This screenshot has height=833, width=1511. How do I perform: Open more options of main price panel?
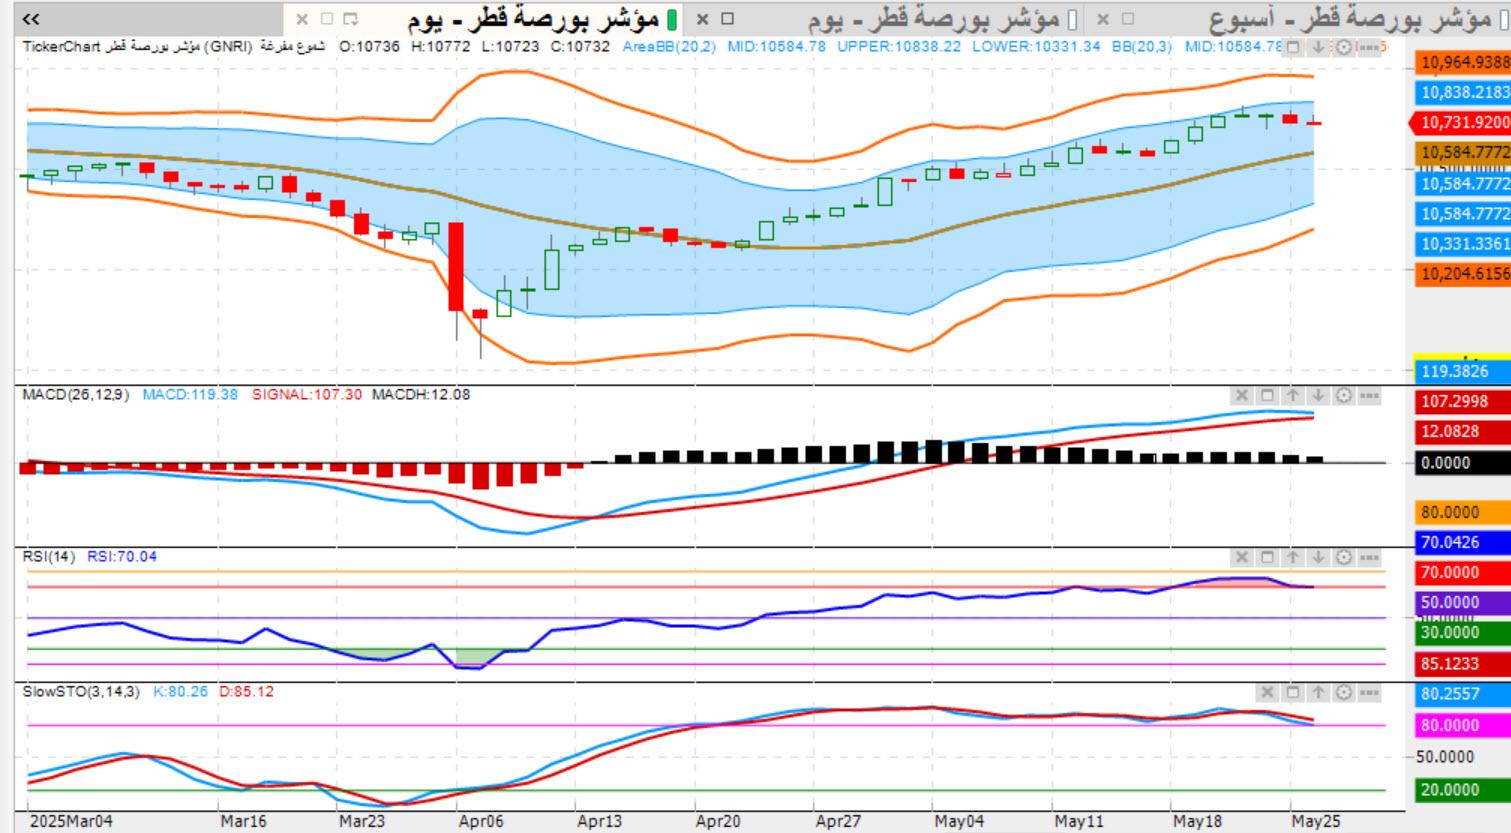pos(1369,47)
